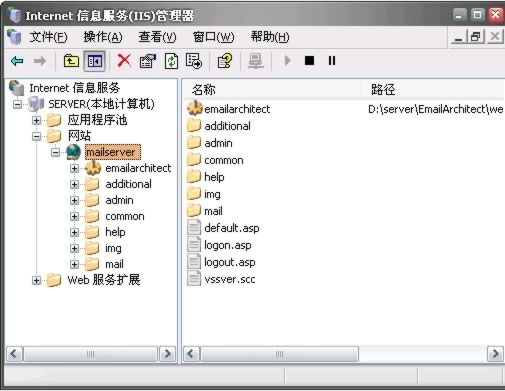The image size is (505, 391).
Task: Click the IIS Manager title bar icon
Action: tap(14, 15)
